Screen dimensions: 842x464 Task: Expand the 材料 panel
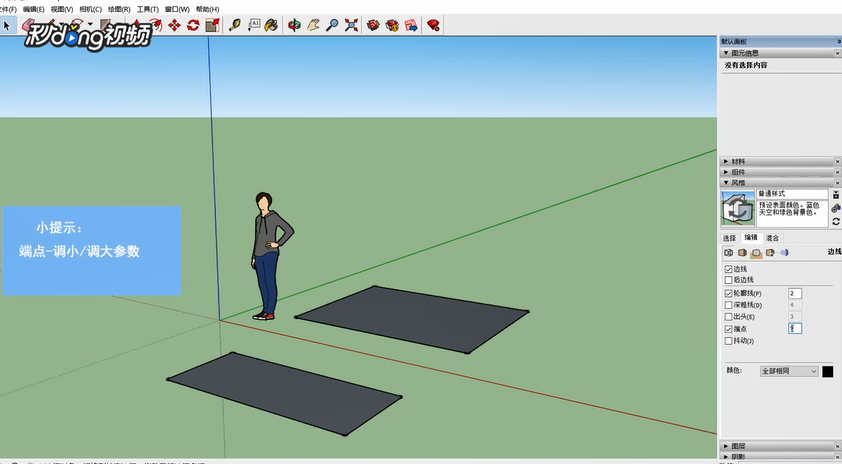click(x=726, y=161)
